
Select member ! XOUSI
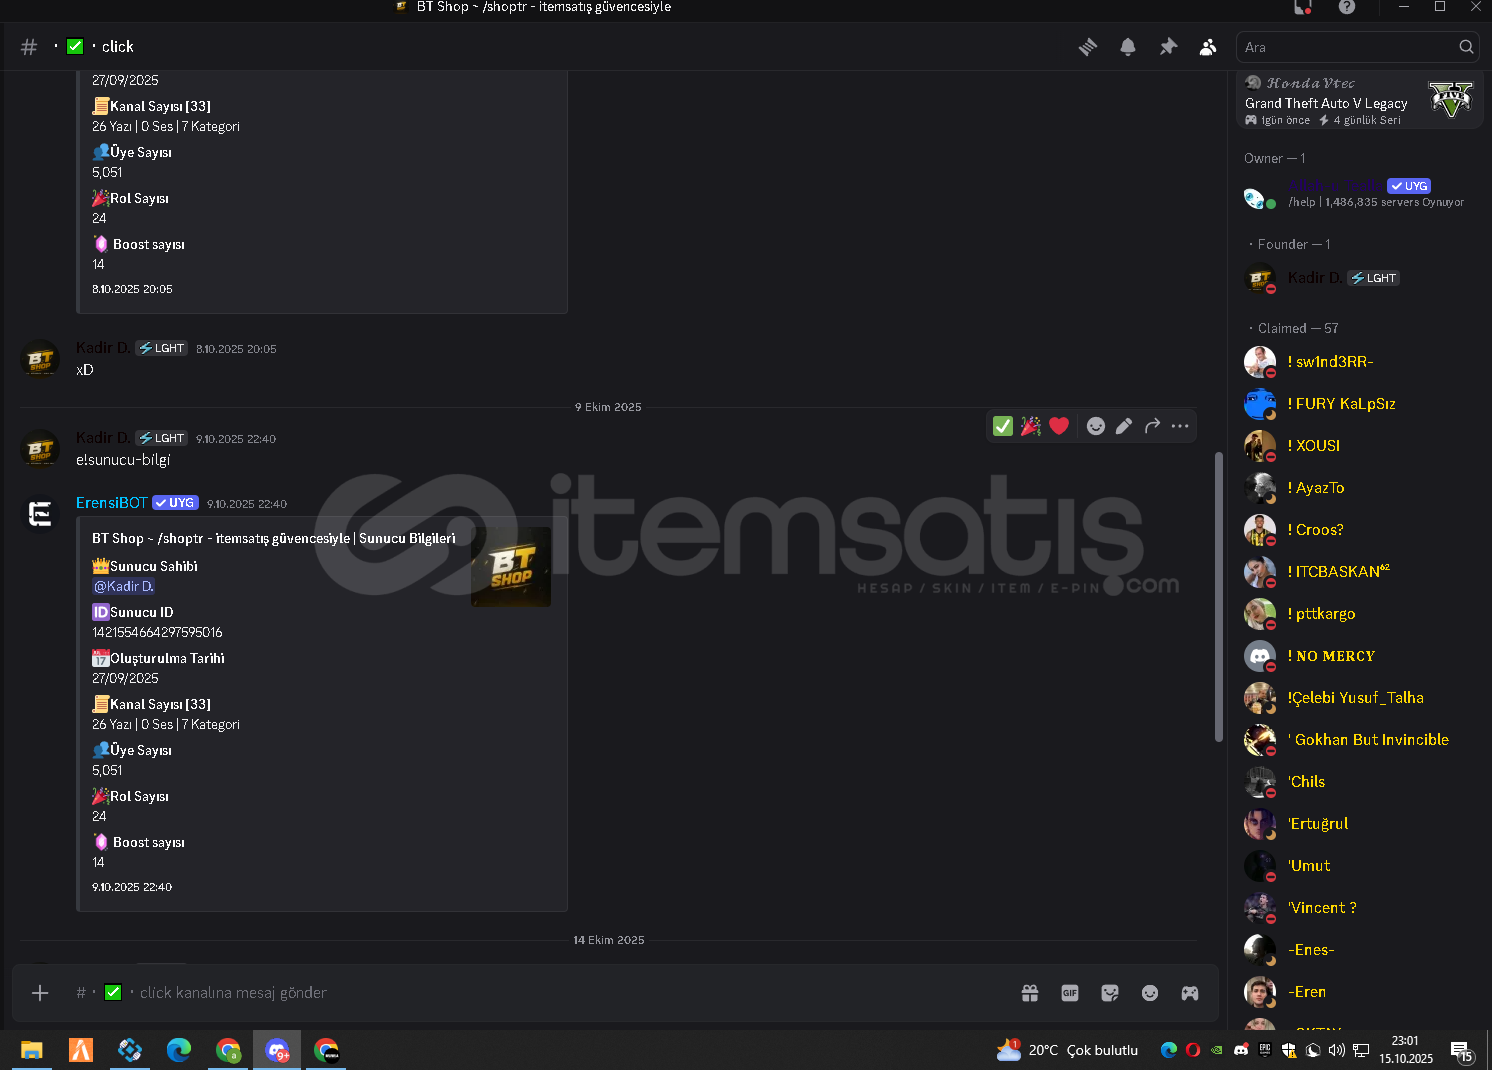pos(1356,446)
